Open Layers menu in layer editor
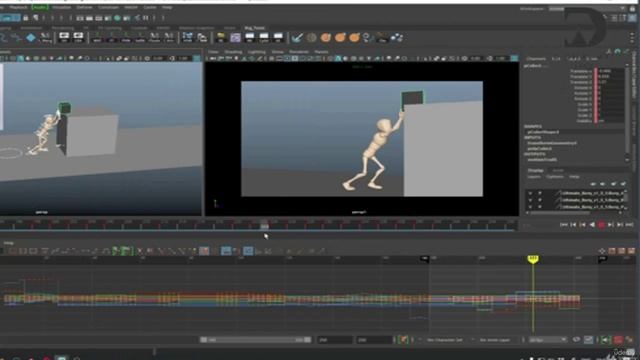 533,177
